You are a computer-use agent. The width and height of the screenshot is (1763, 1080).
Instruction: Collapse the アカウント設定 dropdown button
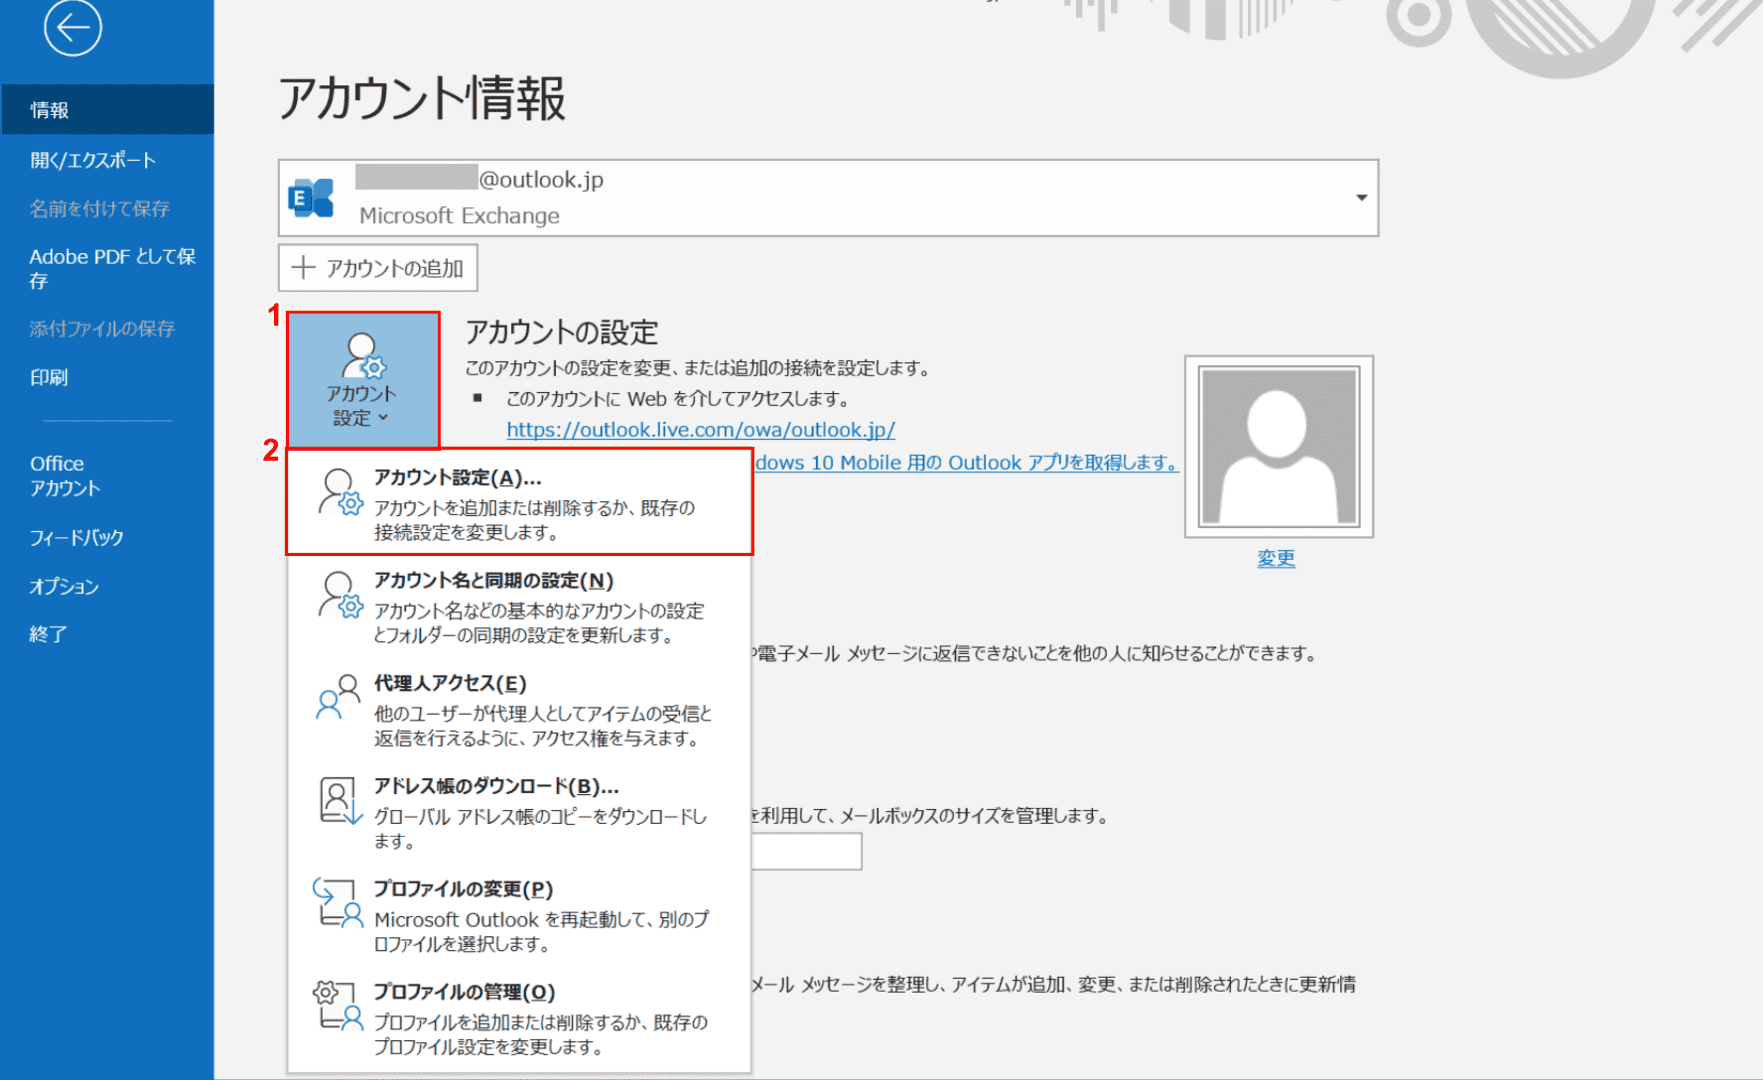coord(363,380)
